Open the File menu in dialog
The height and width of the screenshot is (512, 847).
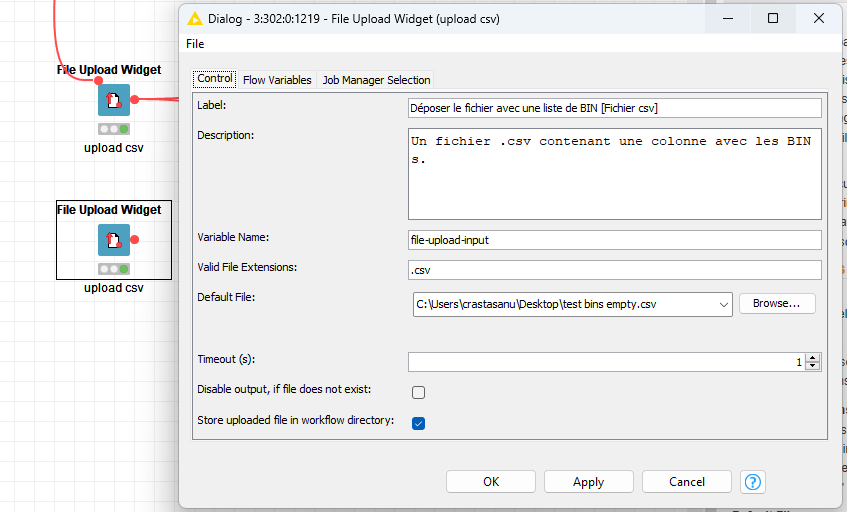[195, 44]
